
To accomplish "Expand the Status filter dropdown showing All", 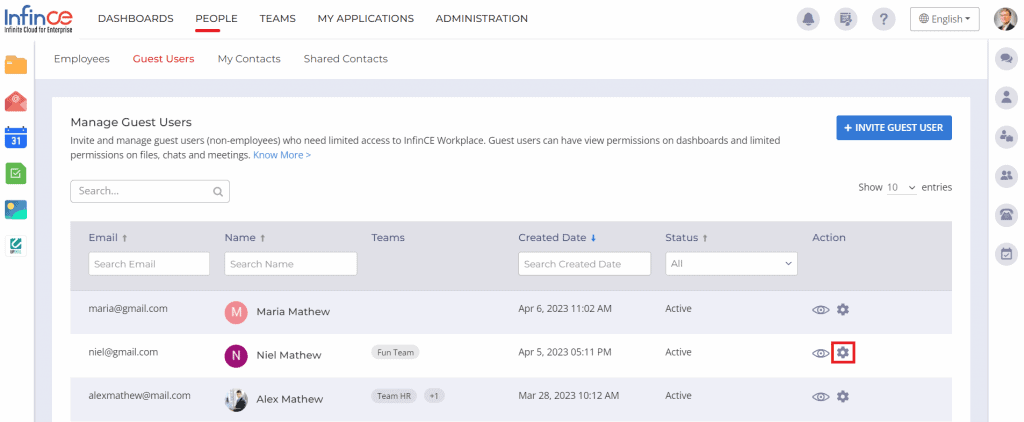I will pyautogui.click(x=731, y=263).
